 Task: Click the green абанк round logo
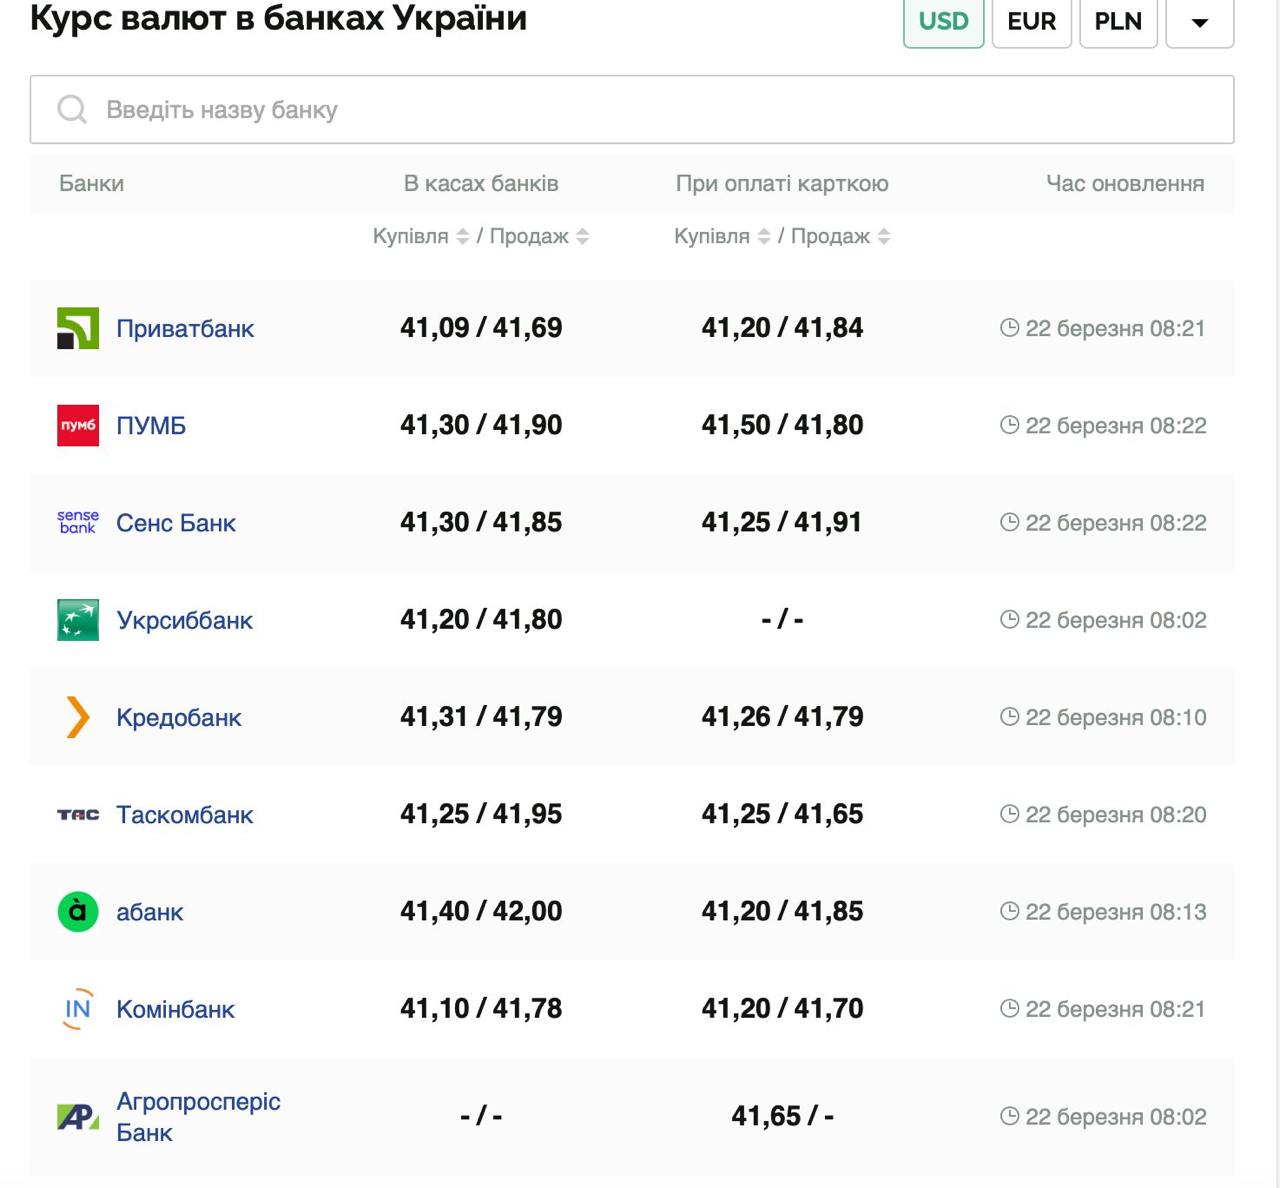coord(78,912)
